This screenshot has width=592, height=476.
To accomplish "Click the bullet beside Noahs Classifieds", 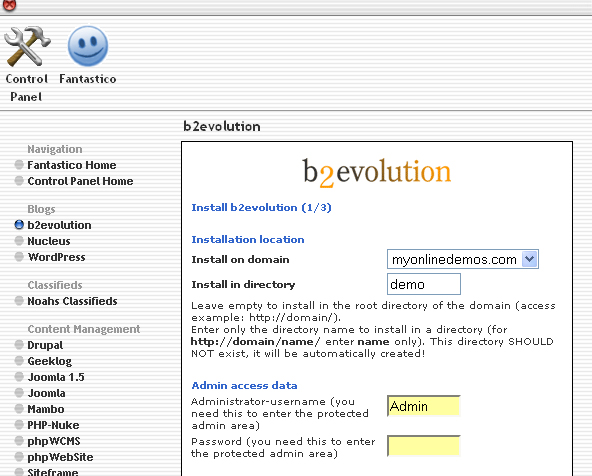I will tap(19, 301).
